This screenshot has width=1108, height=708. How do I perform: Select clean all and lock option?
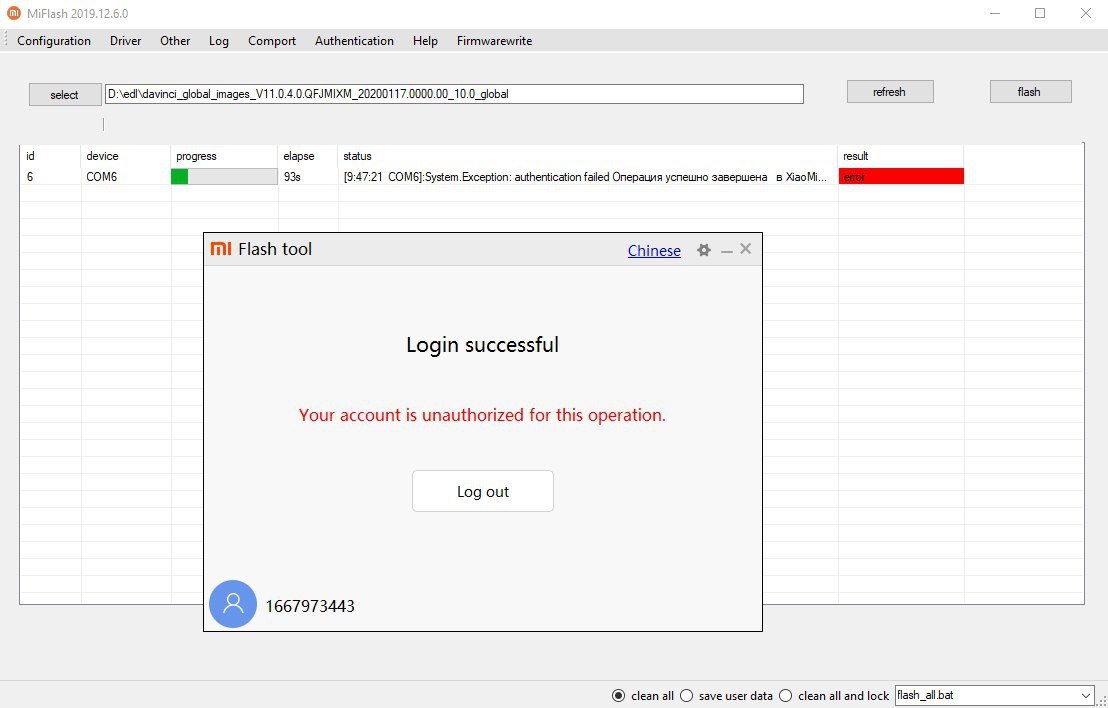(x=786, y=696)
